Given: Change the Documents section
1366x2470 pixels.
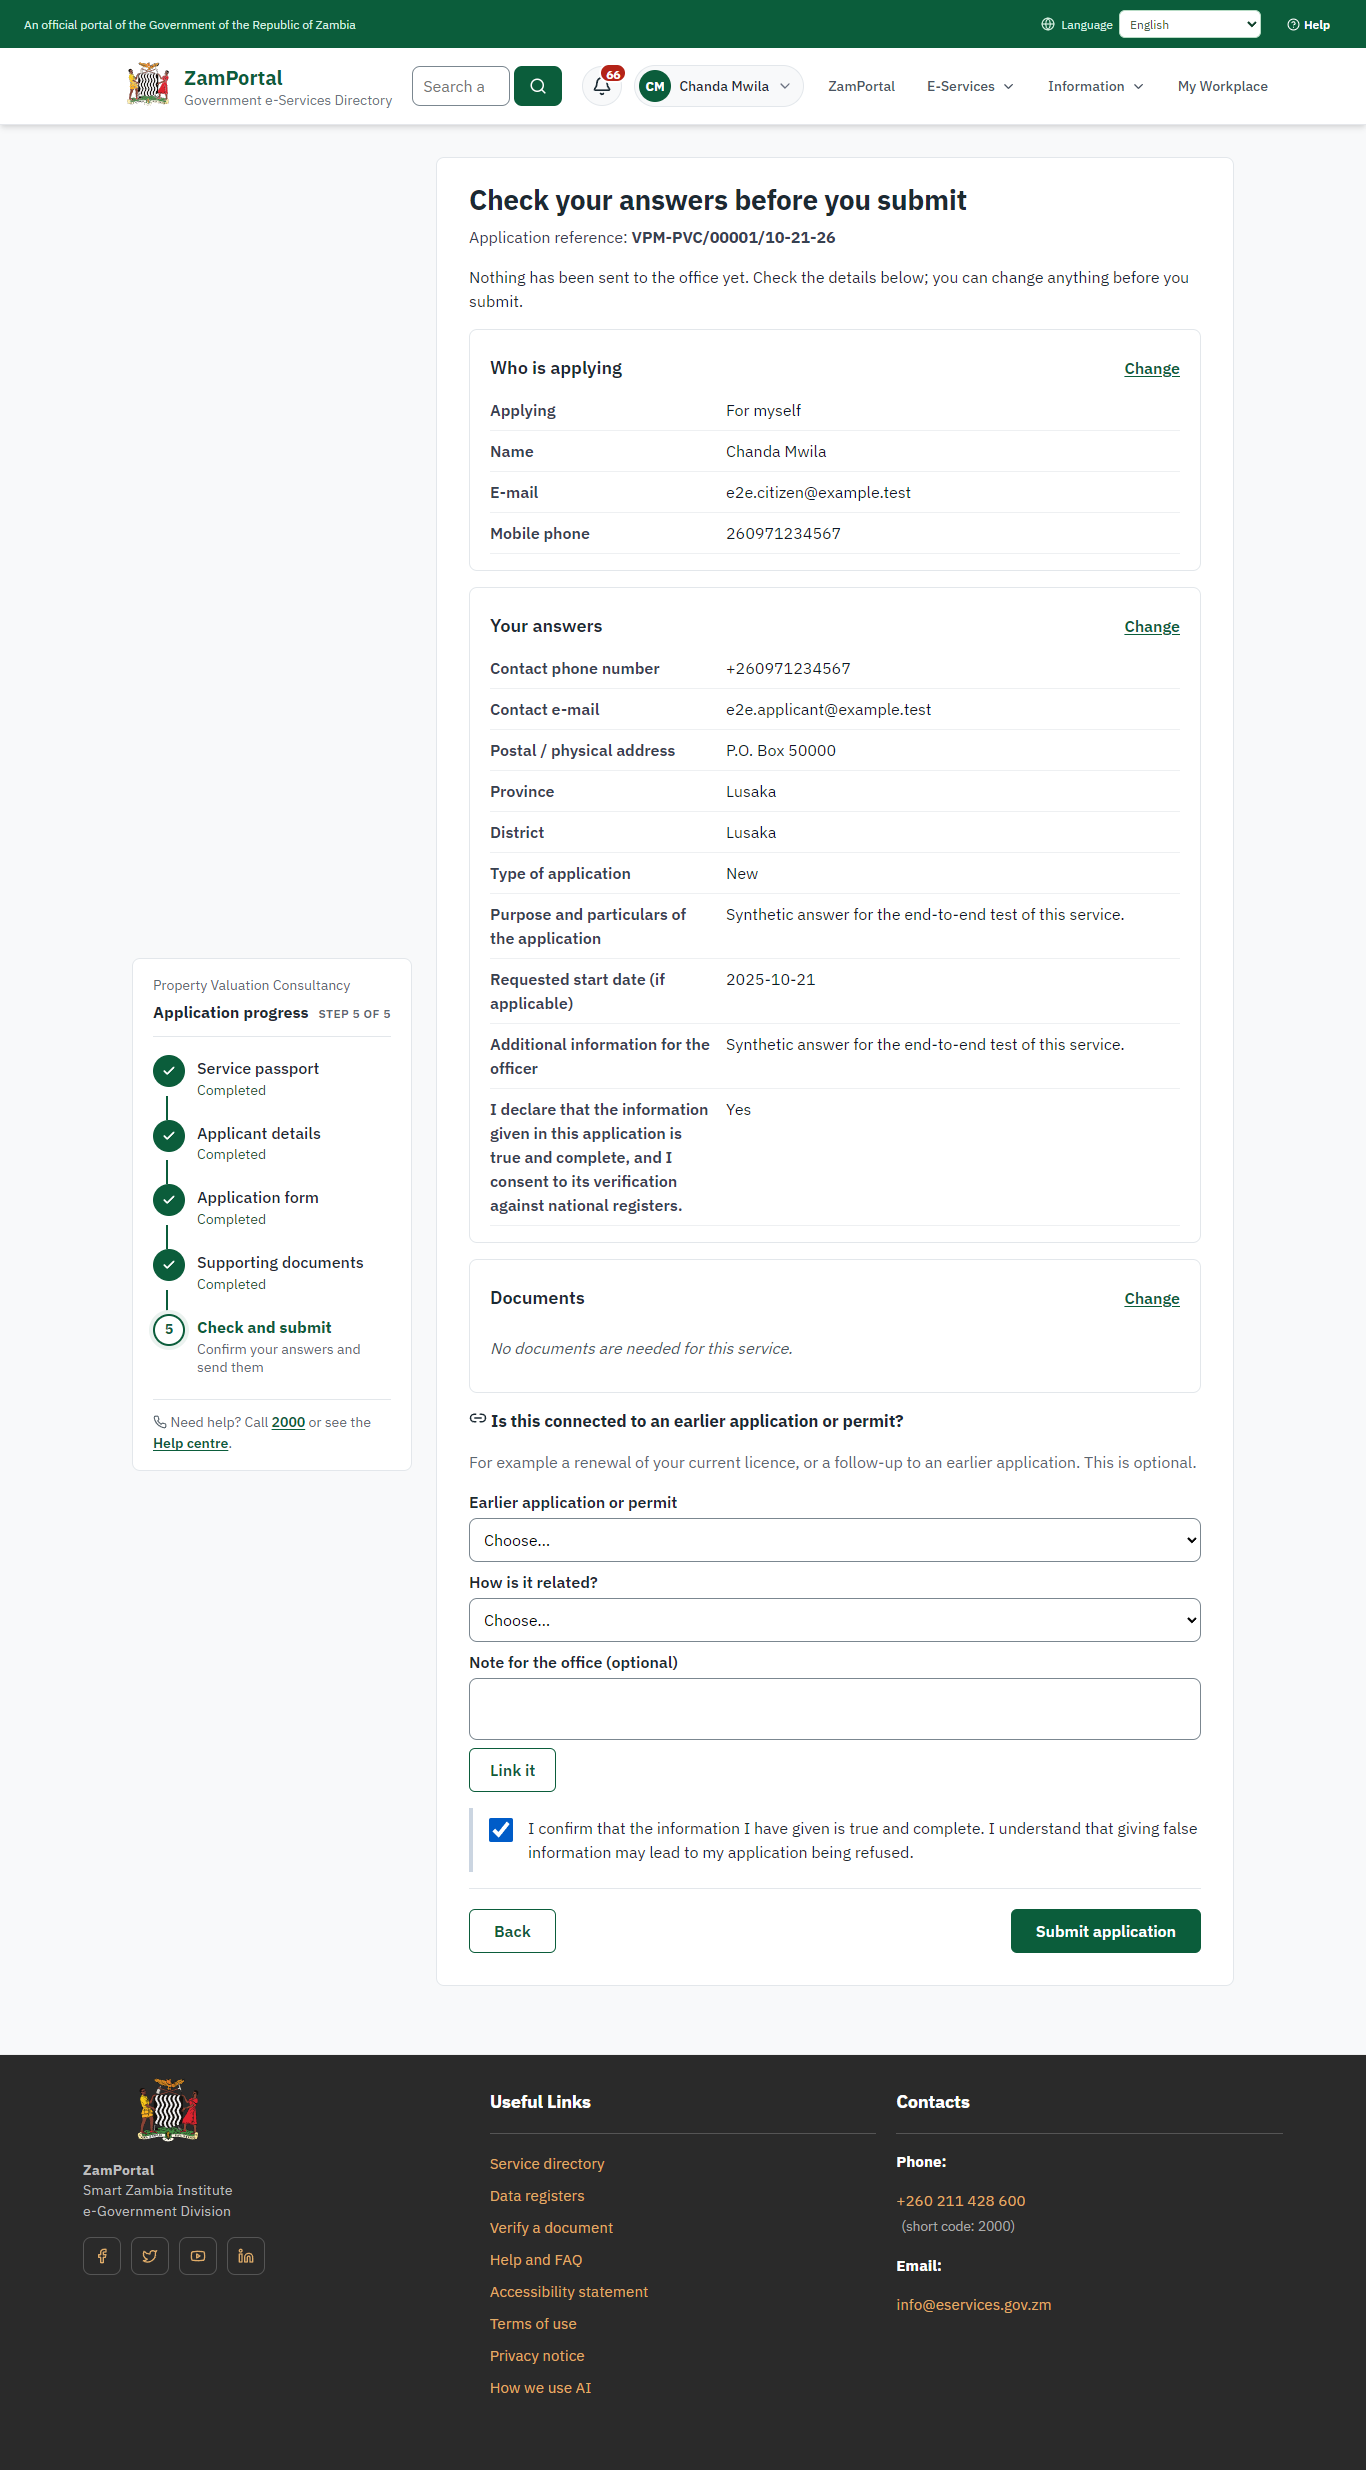Looking at the screenshot, I should coord(1152,1299).
